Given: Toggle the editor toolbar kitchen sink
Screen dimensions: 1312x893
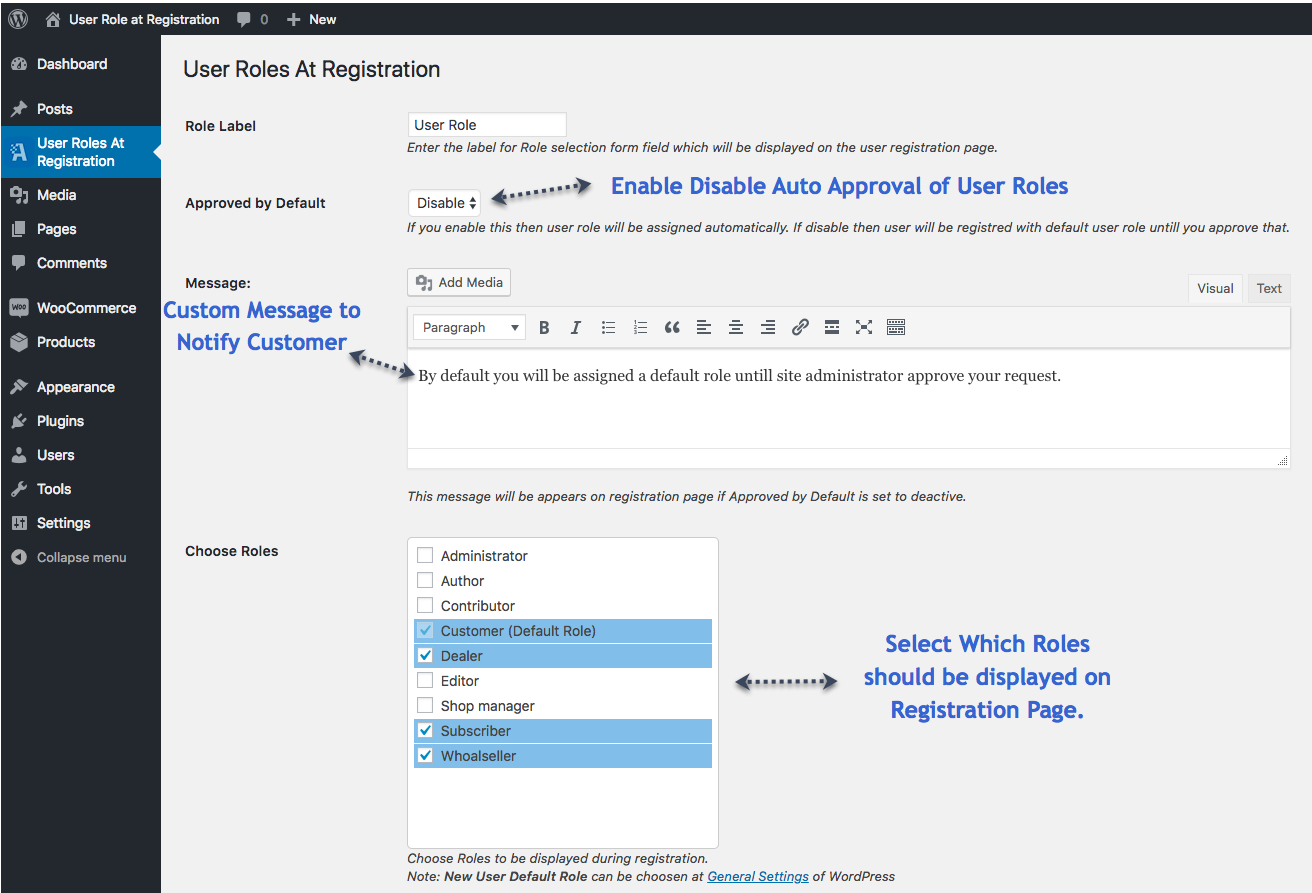Looking at the screenshot, I should [896, 327].
